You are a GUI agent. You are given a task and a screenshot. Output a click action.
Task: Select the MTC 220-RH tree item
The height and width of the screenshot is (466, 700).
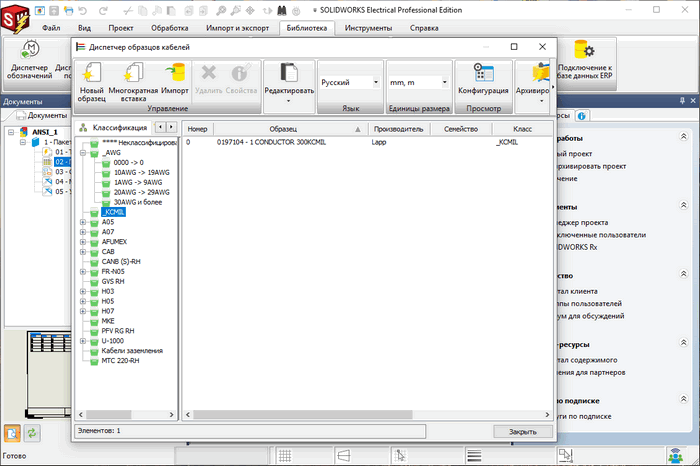(120, 361)
